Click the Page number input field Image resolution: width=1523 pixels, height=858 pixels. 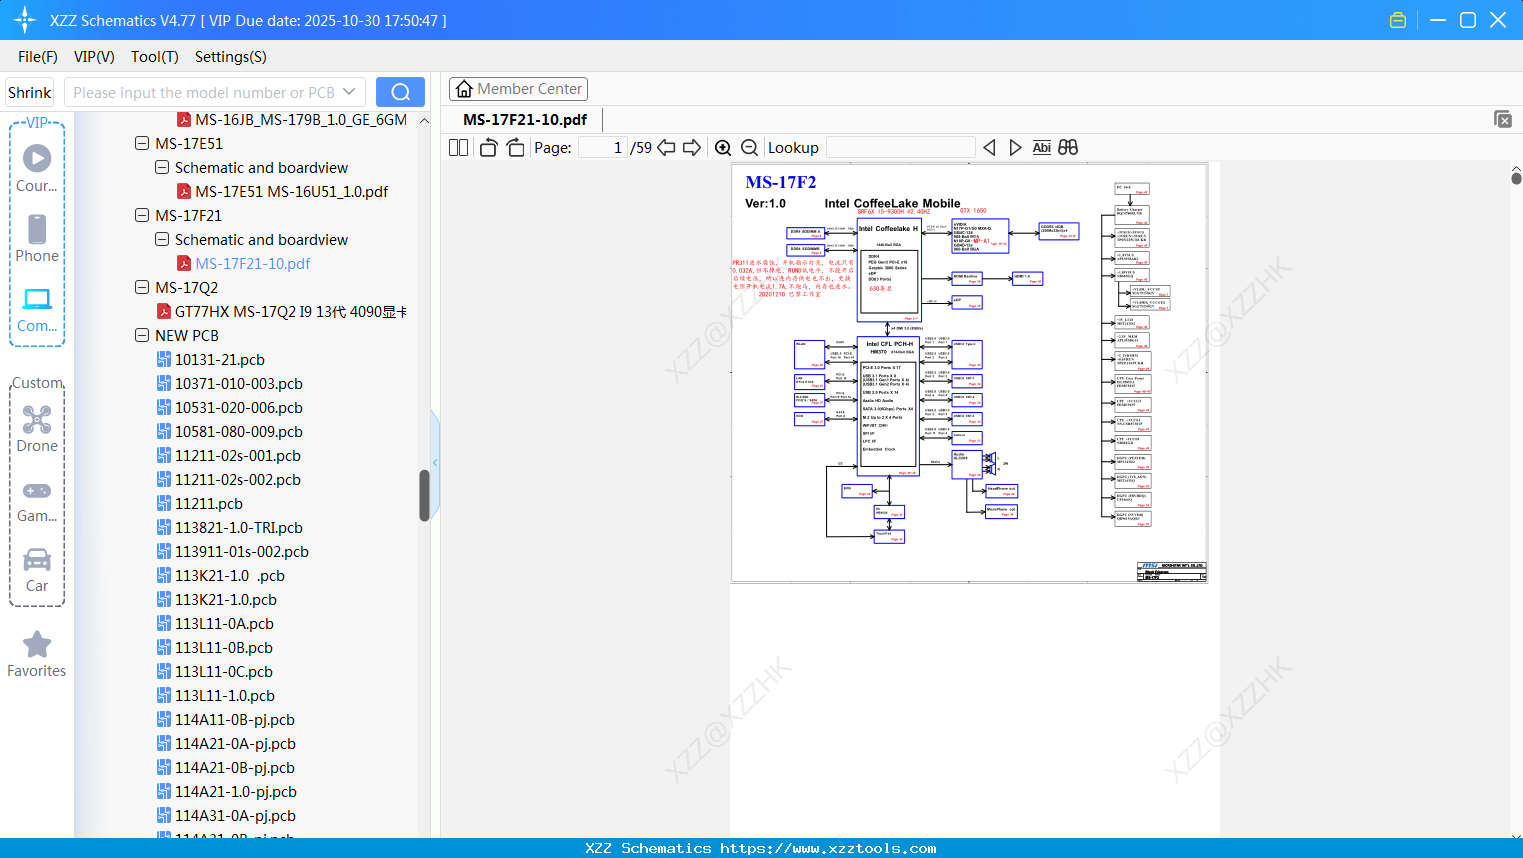(602, 147)
